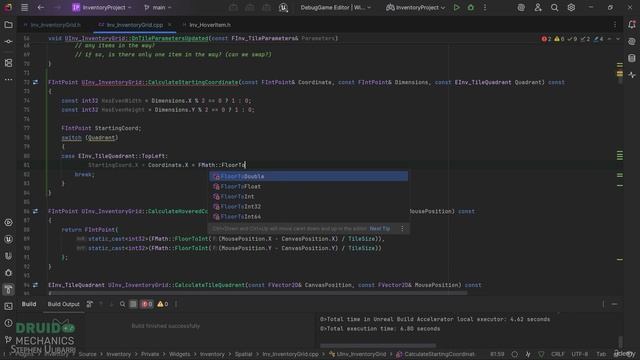Click the errors count indicator

546,39
